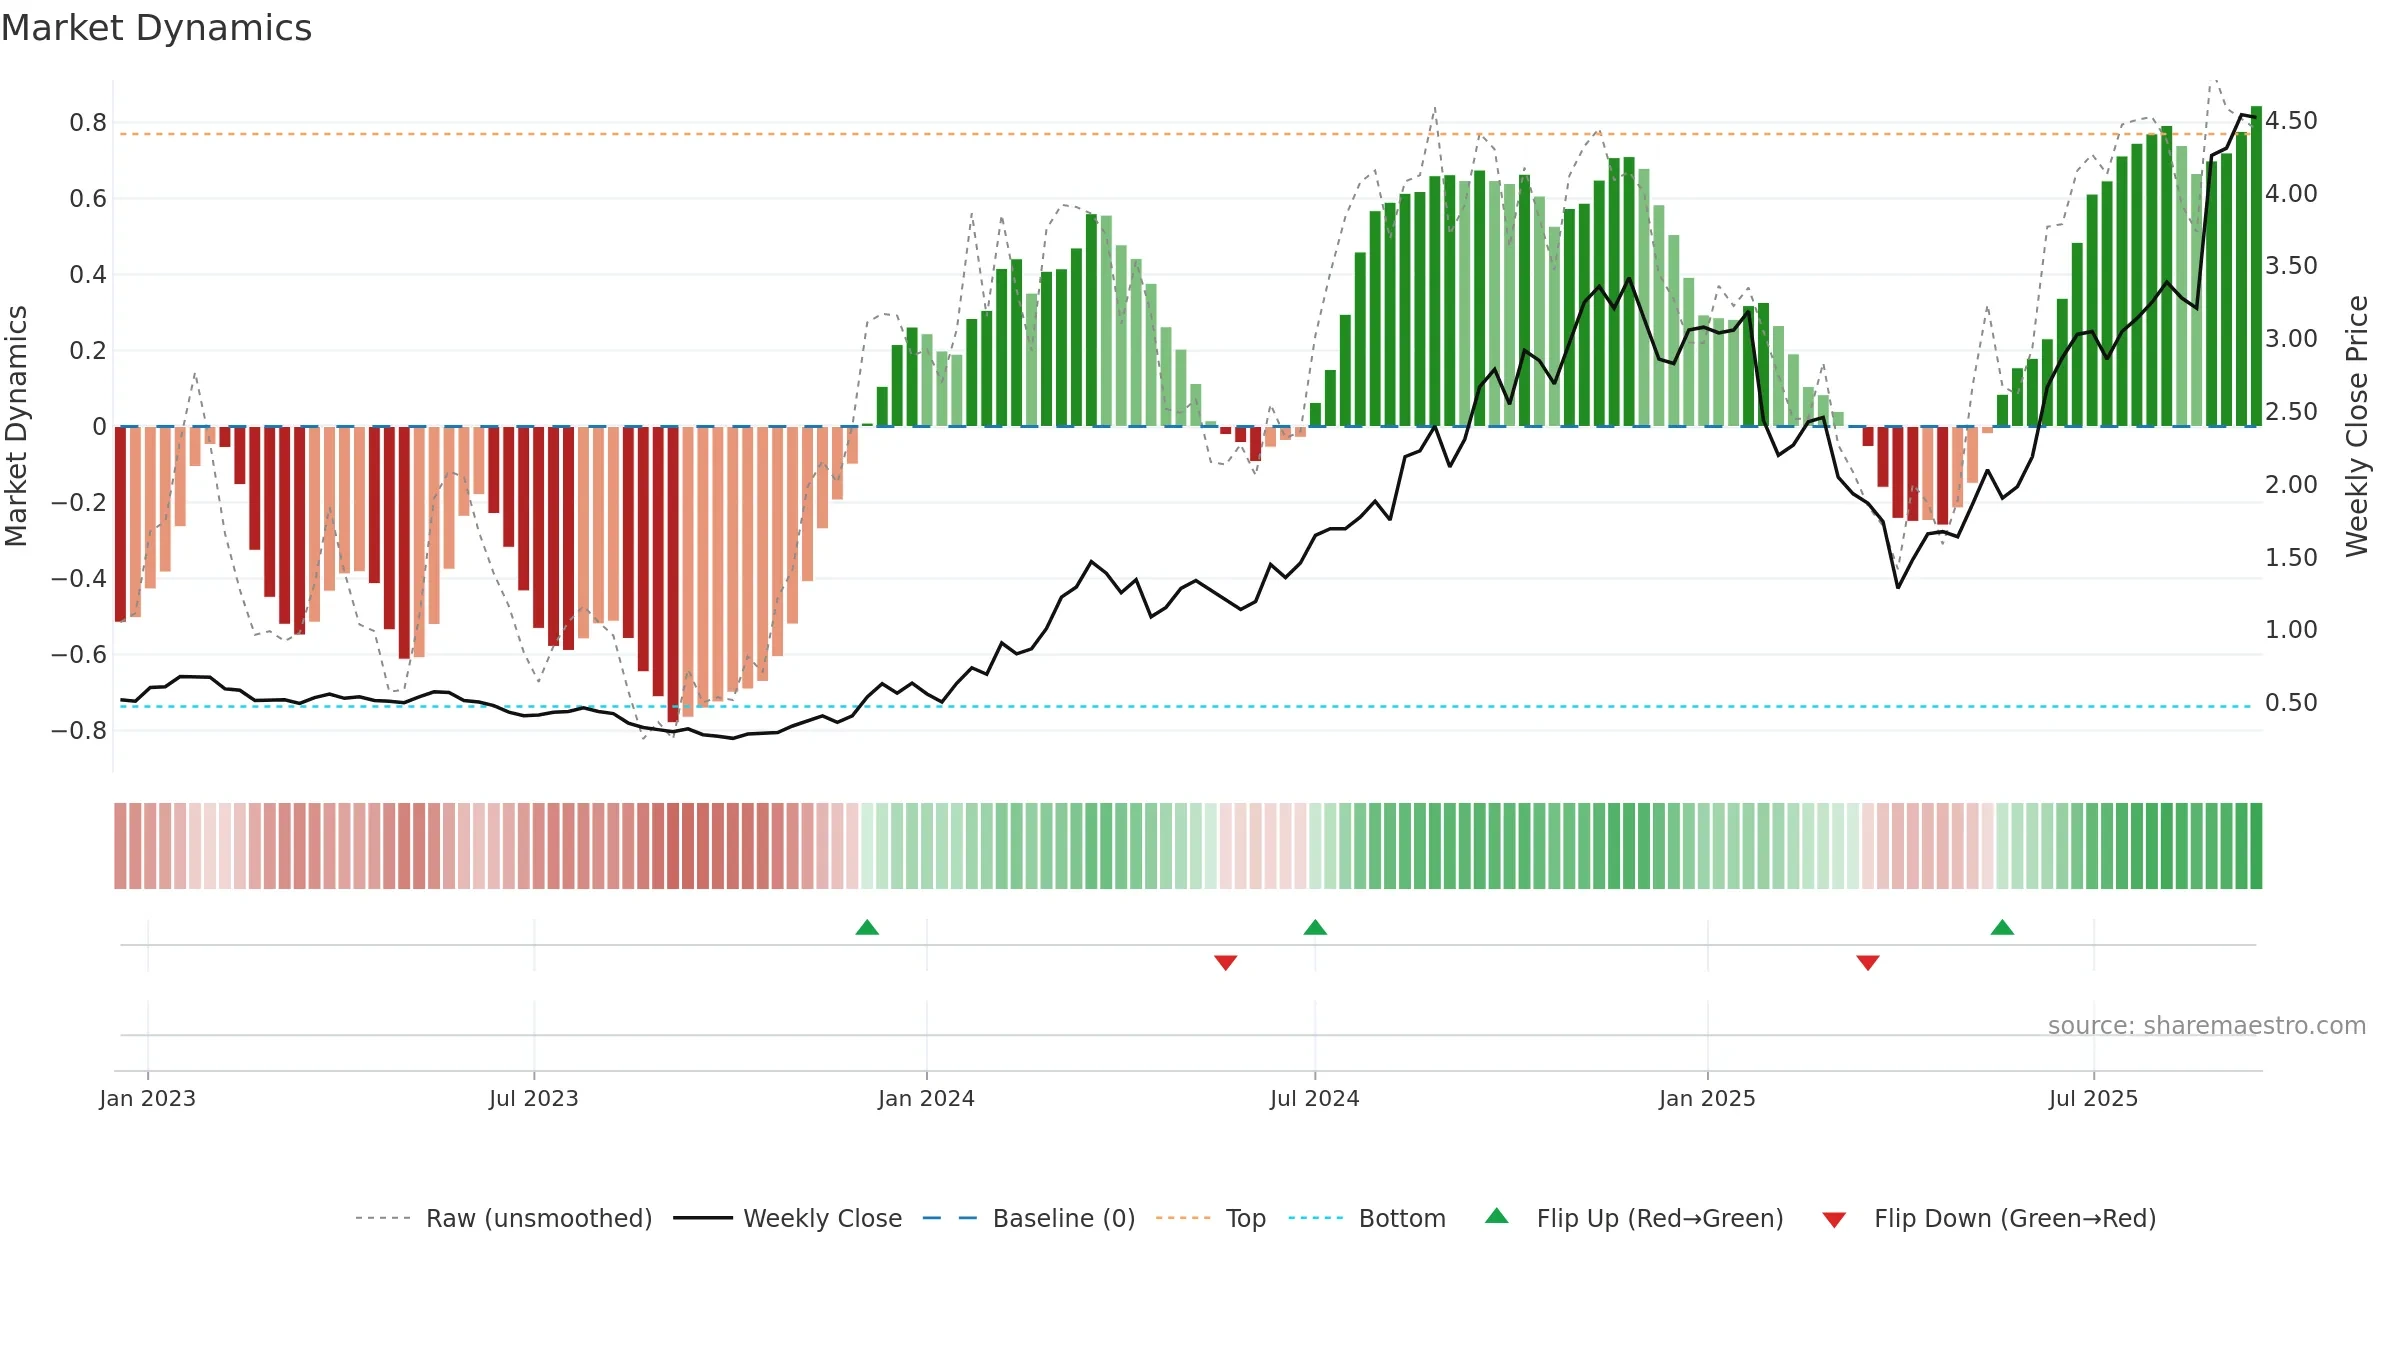
Task: Click the Jul 2023 x-axis label
Action: pyautogui.click(x=534, y=1098)
